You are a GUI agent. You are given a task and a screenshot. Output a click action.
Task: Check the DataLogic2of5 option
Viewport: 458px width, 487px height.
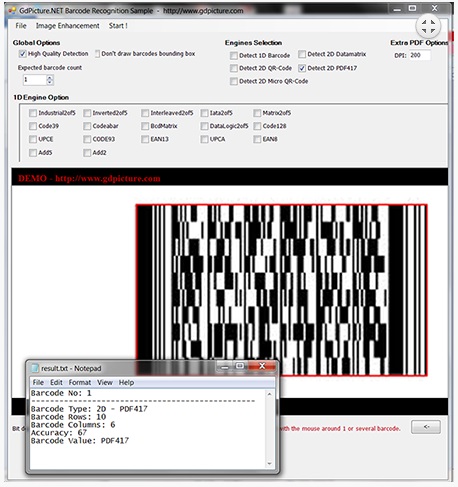point(204,126)
